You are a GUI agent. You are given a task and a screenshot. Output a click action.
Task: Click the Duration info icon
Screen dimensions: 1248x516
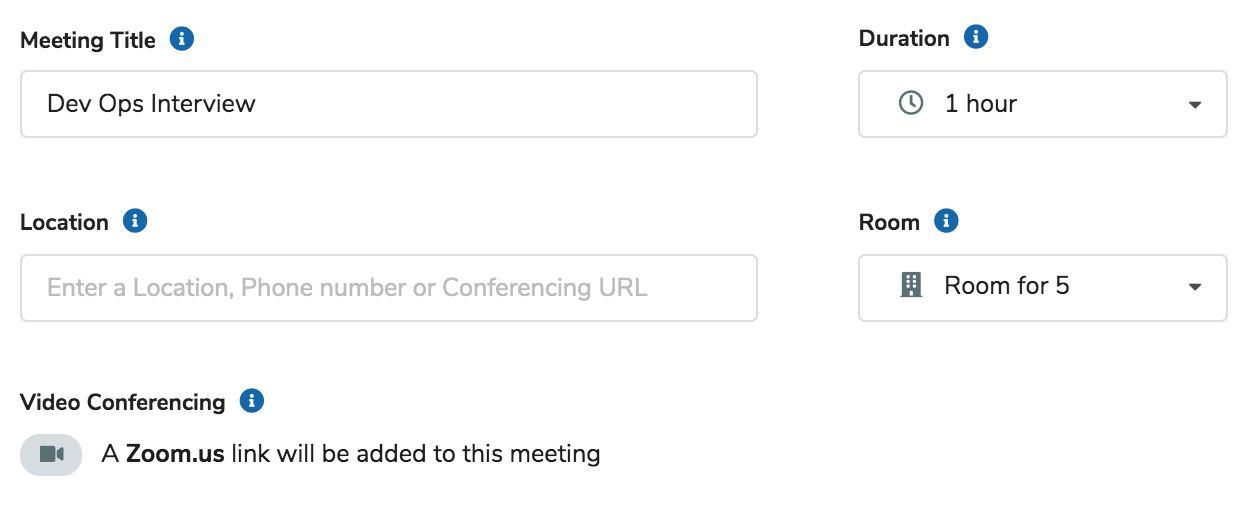pyautogui.click(x=976, y=37)
